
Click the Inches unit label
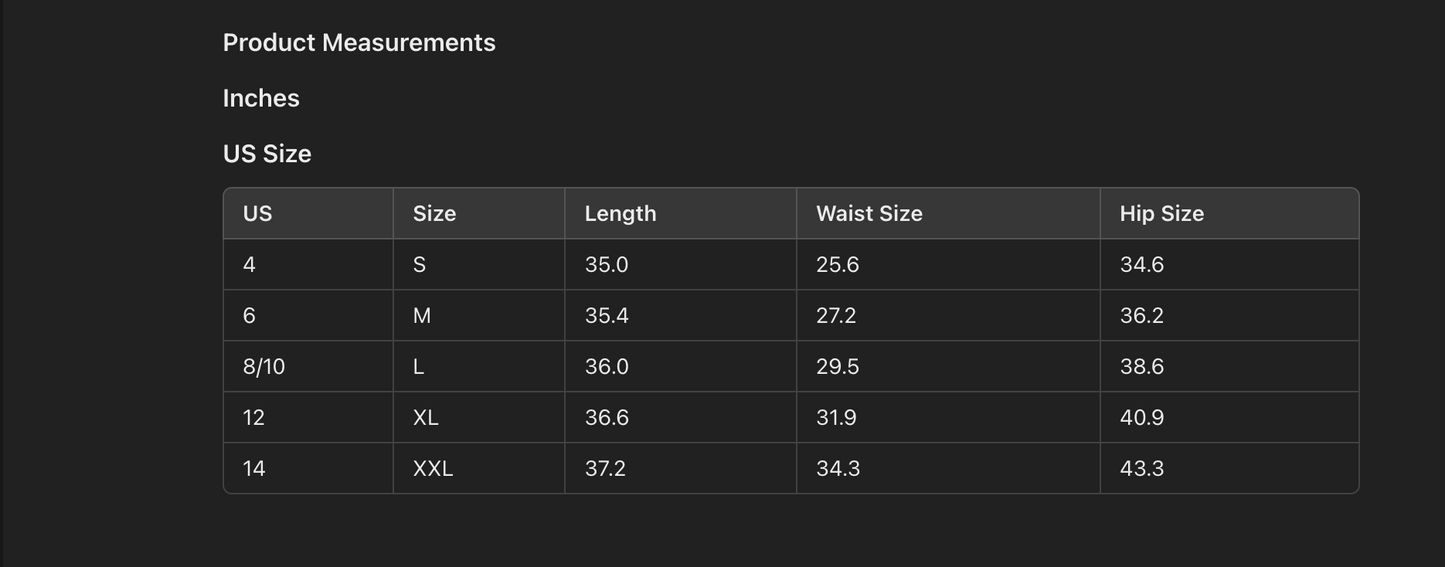point(261,98)
